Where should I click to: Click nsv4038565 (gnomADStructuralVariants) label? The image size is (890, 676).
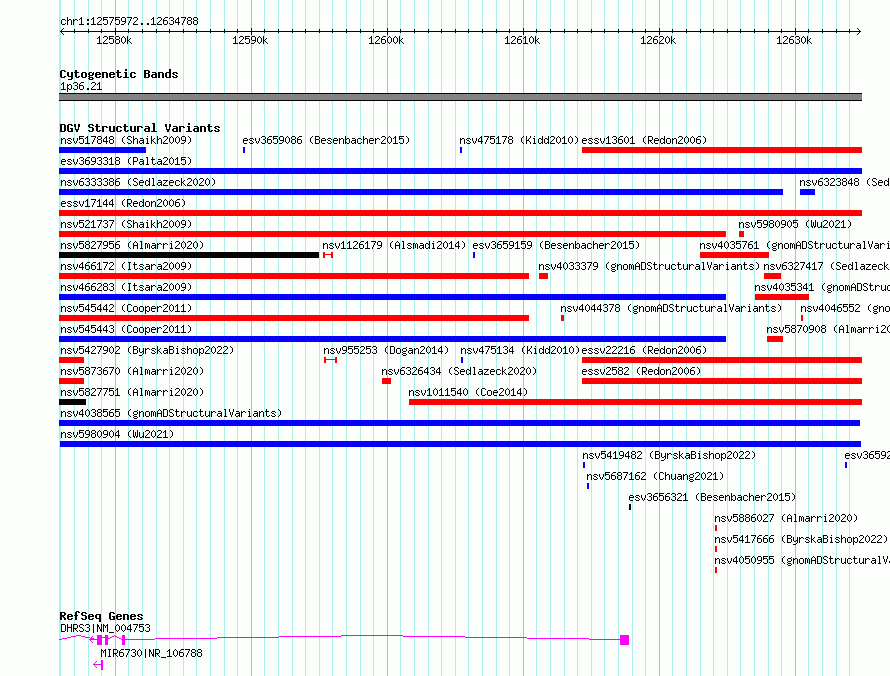click(171, 413)
